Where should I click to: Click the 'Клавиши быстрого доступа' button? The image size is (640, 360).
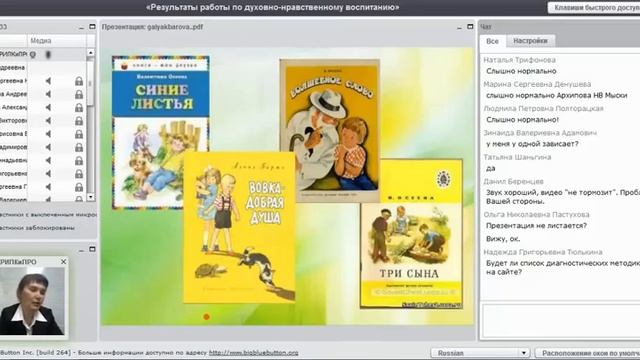click(594, 7)
